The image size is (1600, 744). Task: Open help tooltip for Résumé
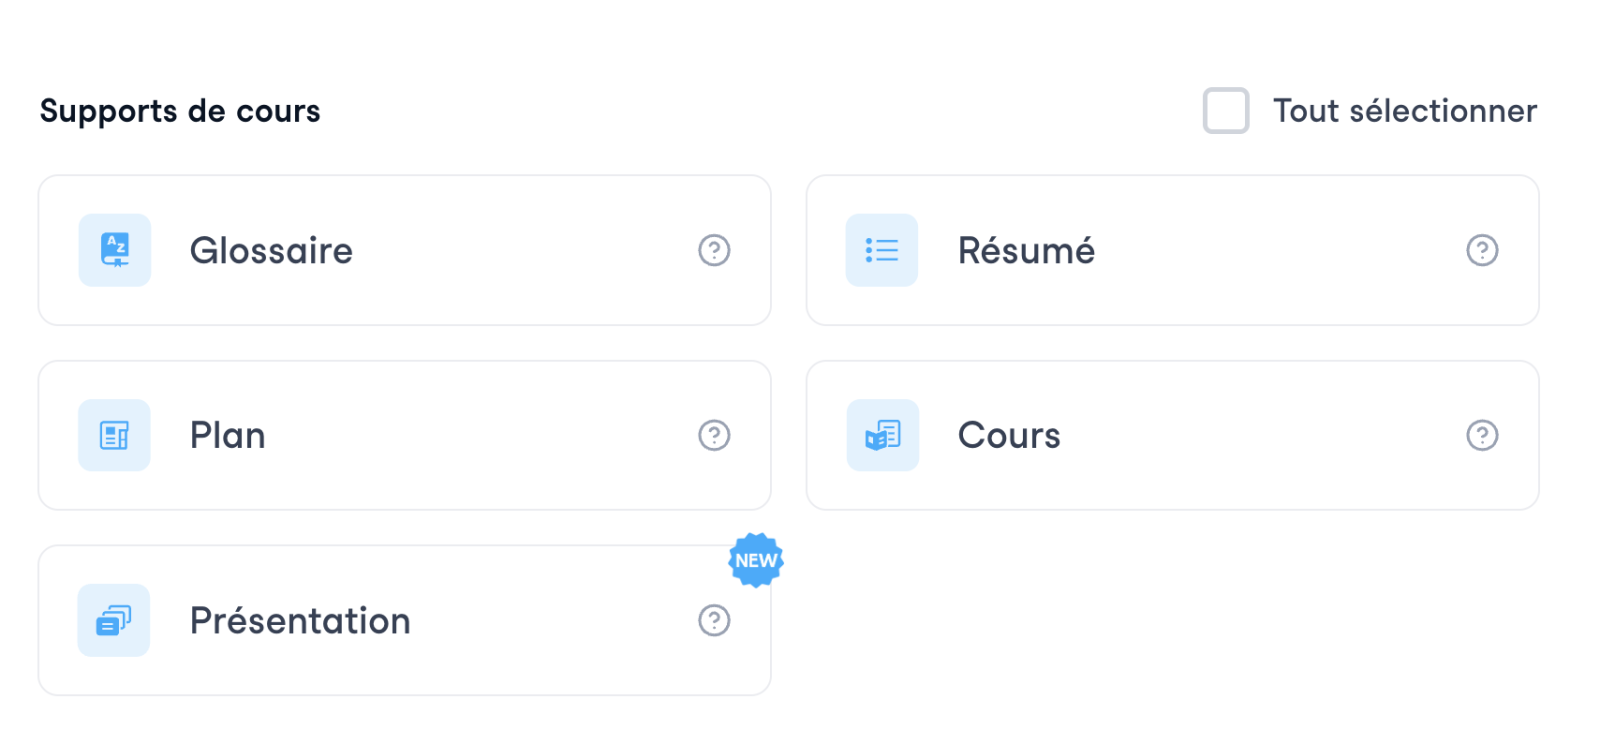pos(1482,250)
